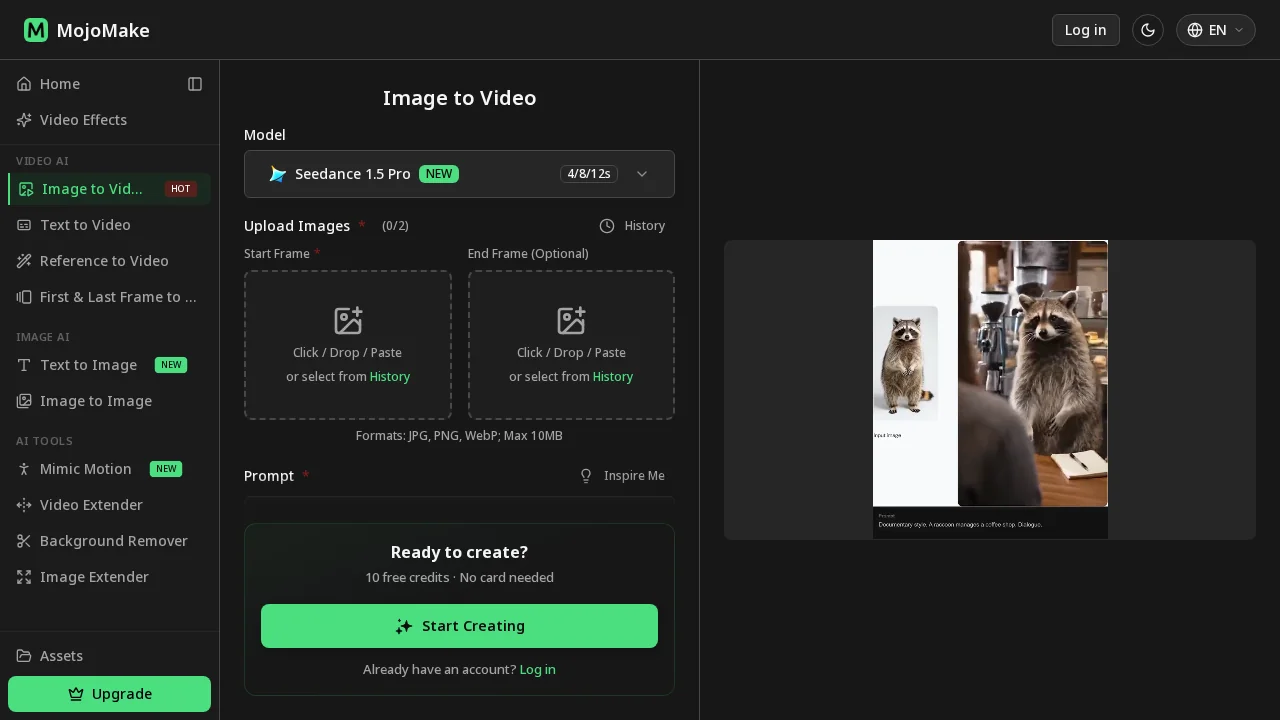Viewport: 1280px width, 720px height.
Task: Click the raccoon demo preview thumbnail
Action: 990,390
